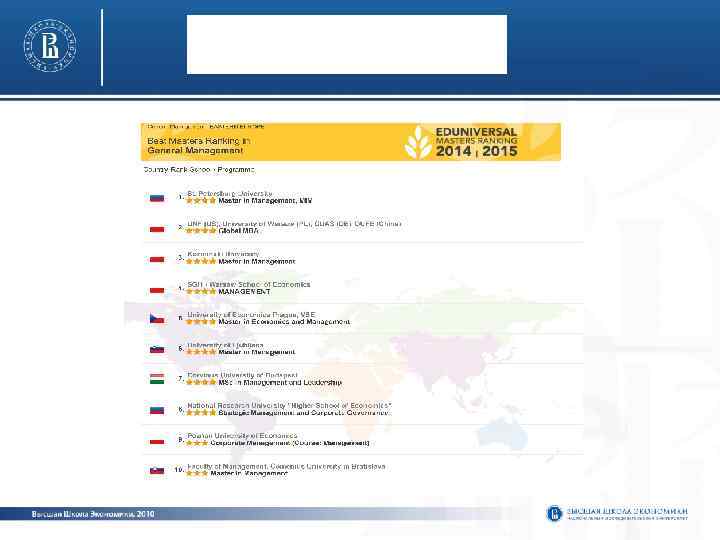Click the empty white title box in header
The height and width of the screenshot is (540, 720).
pyautogui.click(x=347, y=44)
